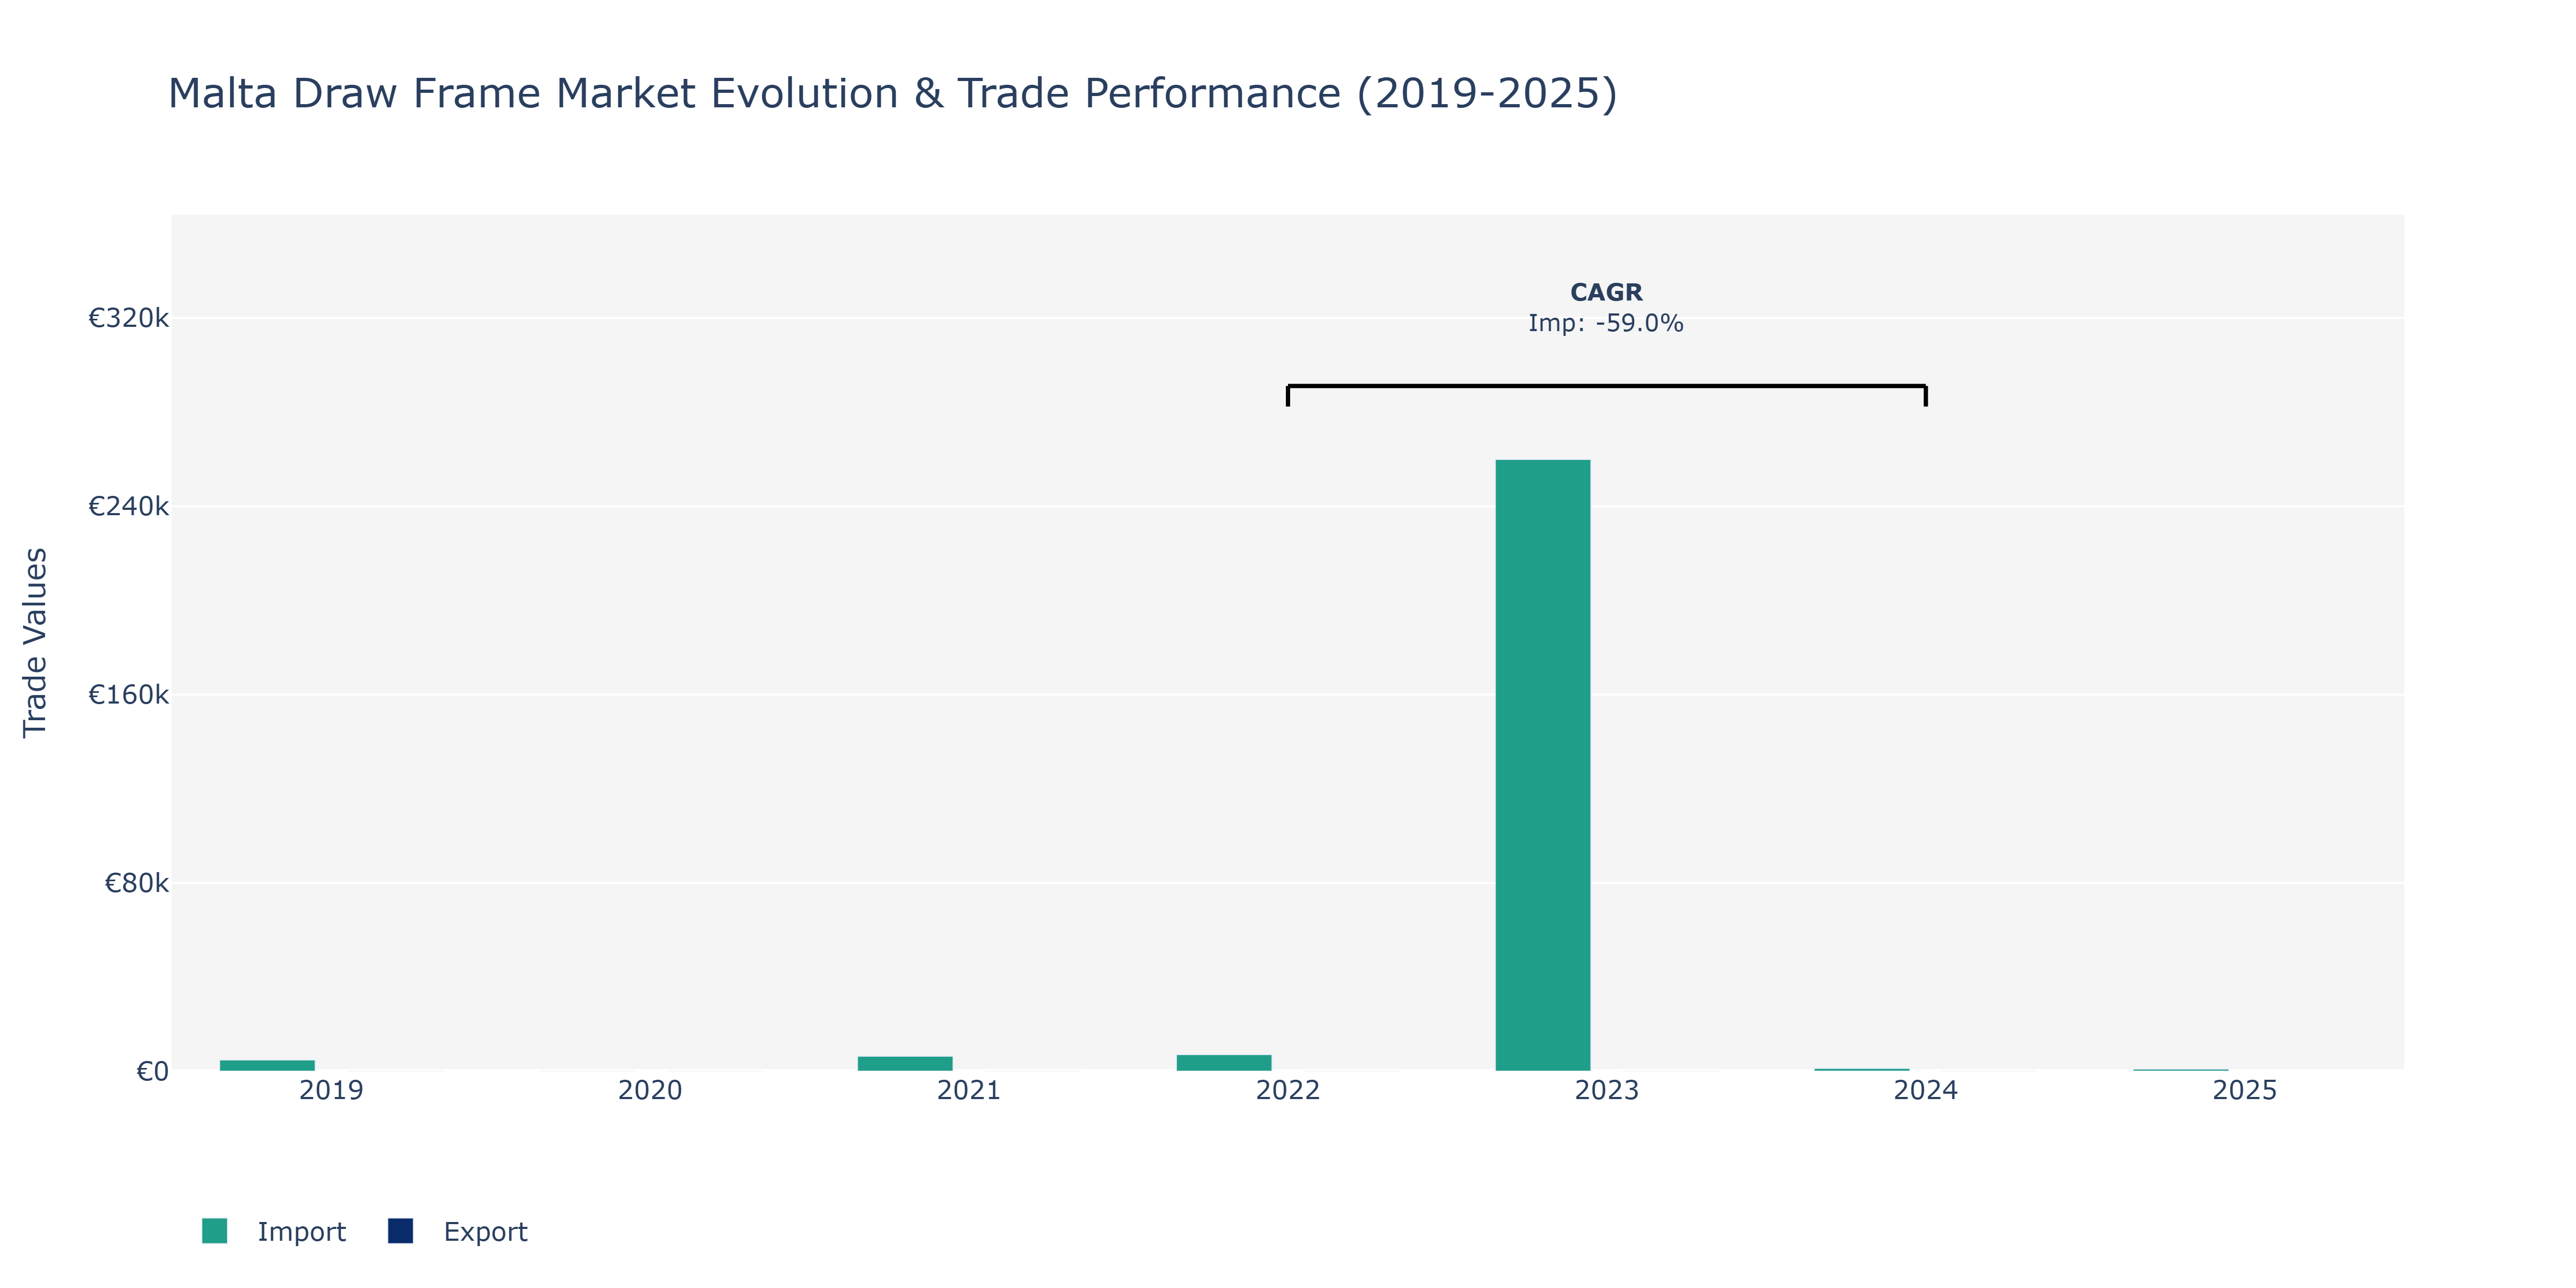Click the €160k y-axis tick label

pos(128,694)
